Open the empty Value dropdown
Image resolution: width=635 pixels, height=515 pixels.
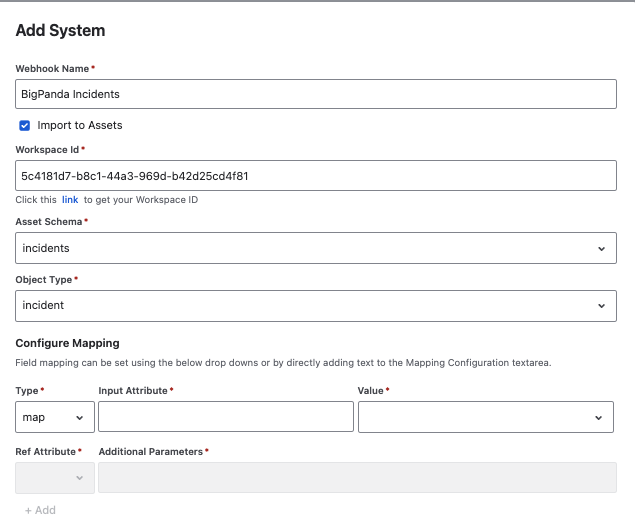point(486,417)
